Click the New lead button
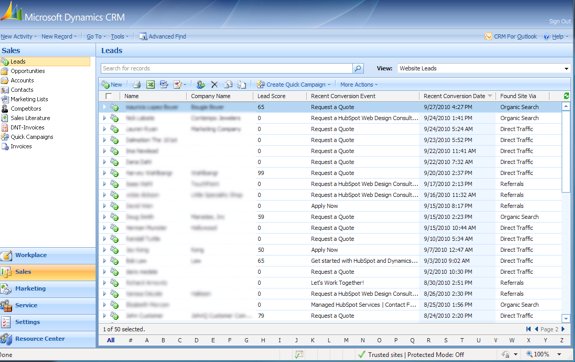This screenshot has height=362, width=575. tap(112, 85)
